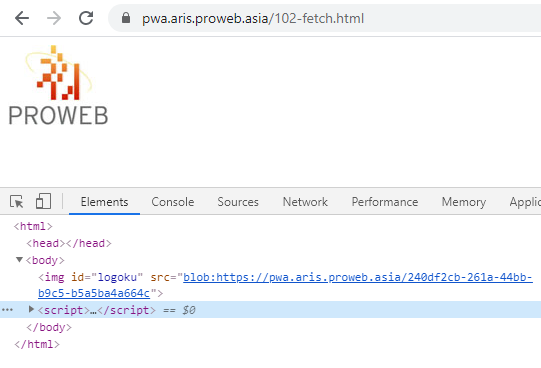
Task: Open the Sources tab
Action: pos(238,202)
